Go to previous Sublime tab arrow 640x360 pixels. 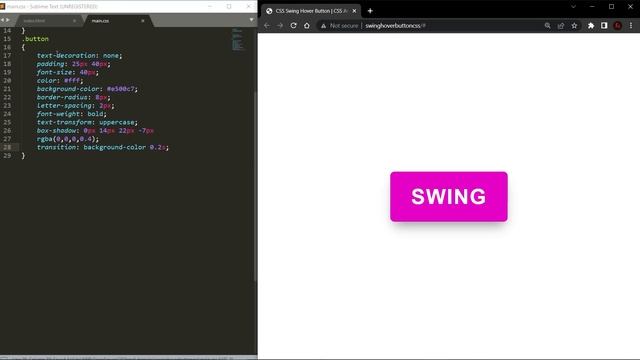(x=2, y=20)
